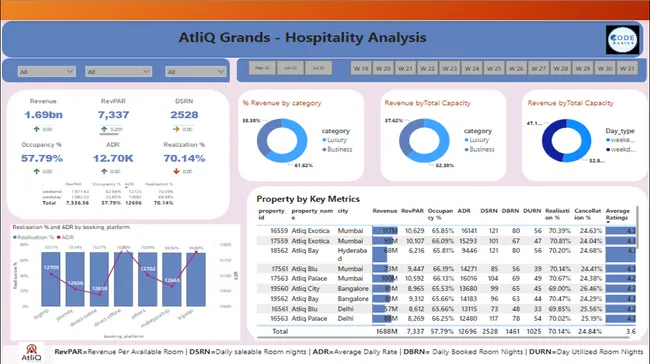Click the green up arrow under ADR

click(x=104, y=171)
